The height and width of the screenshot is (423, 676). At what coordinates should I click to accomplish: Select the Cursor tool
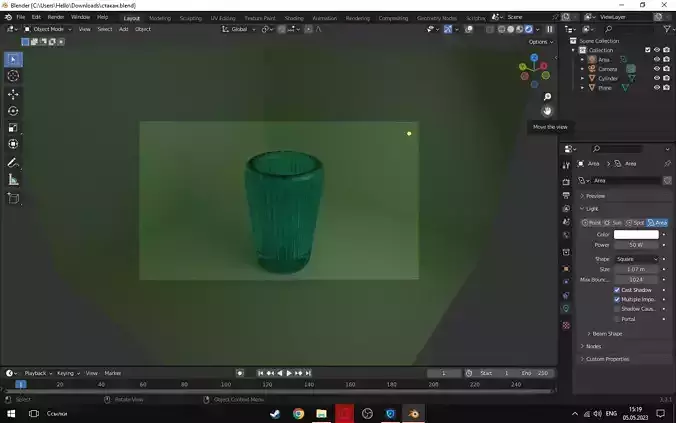coord(13,76)
